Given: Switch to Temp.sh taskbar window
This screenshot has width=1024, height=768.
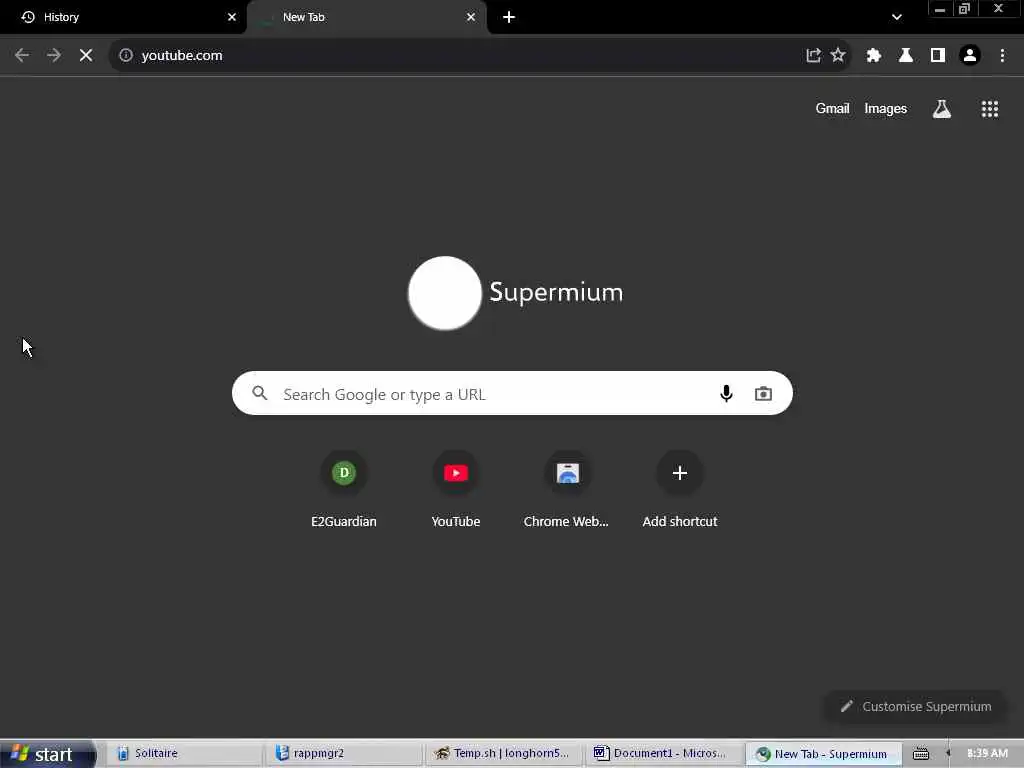Looking at the screenshot, I should pos(504,754).
